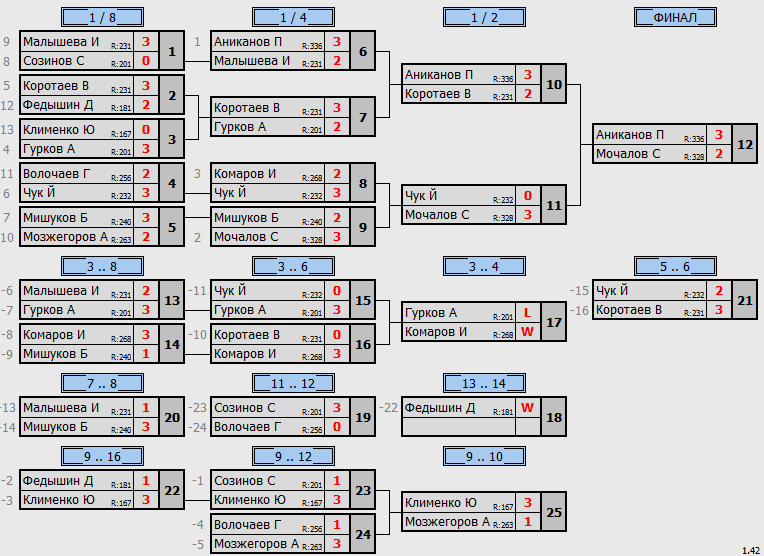Click "Клименко Ю" in match 3
764x556 pixels.
tap(58, 130)
